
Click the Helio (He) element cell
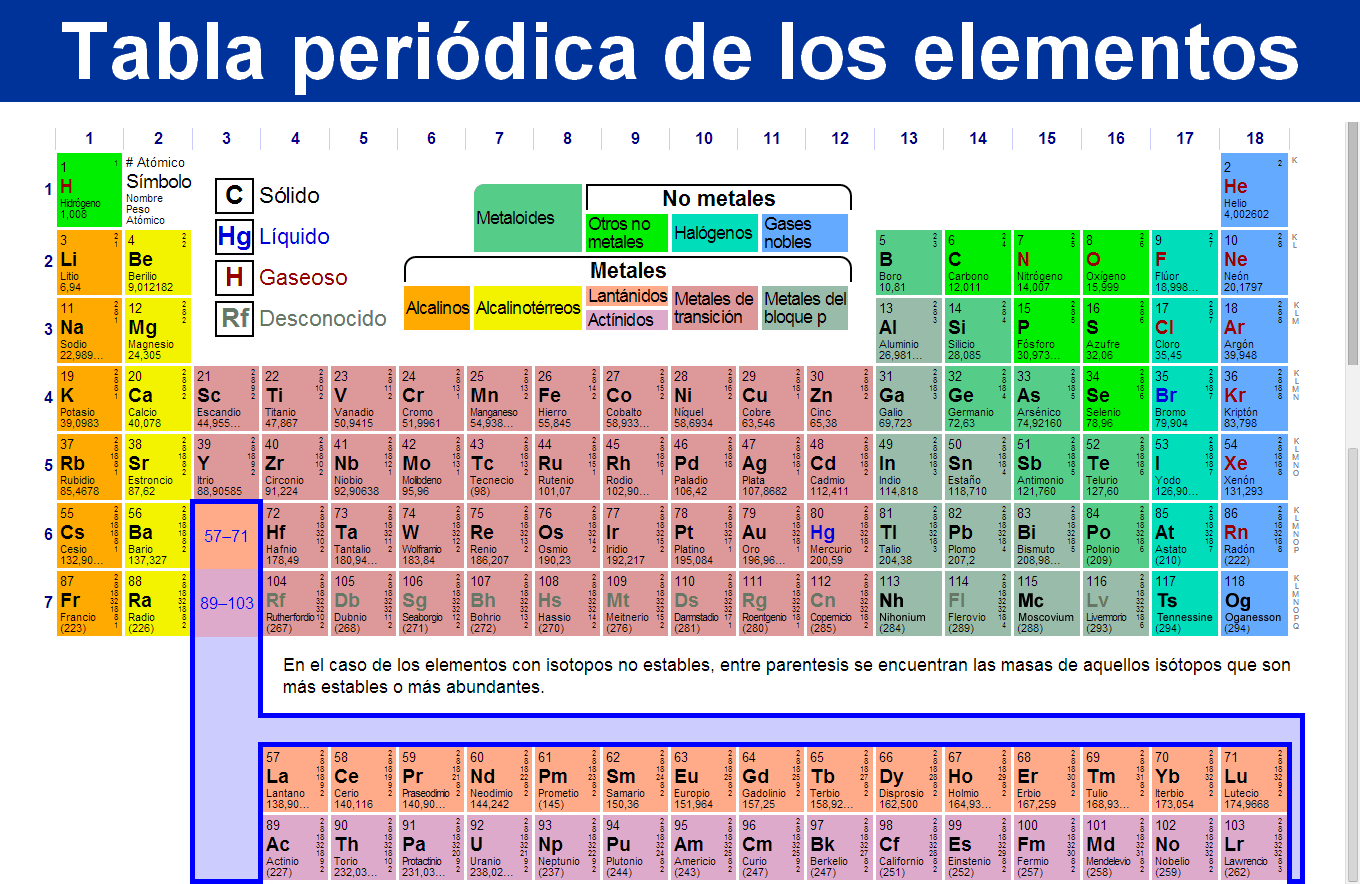[x=1254, y=190]
